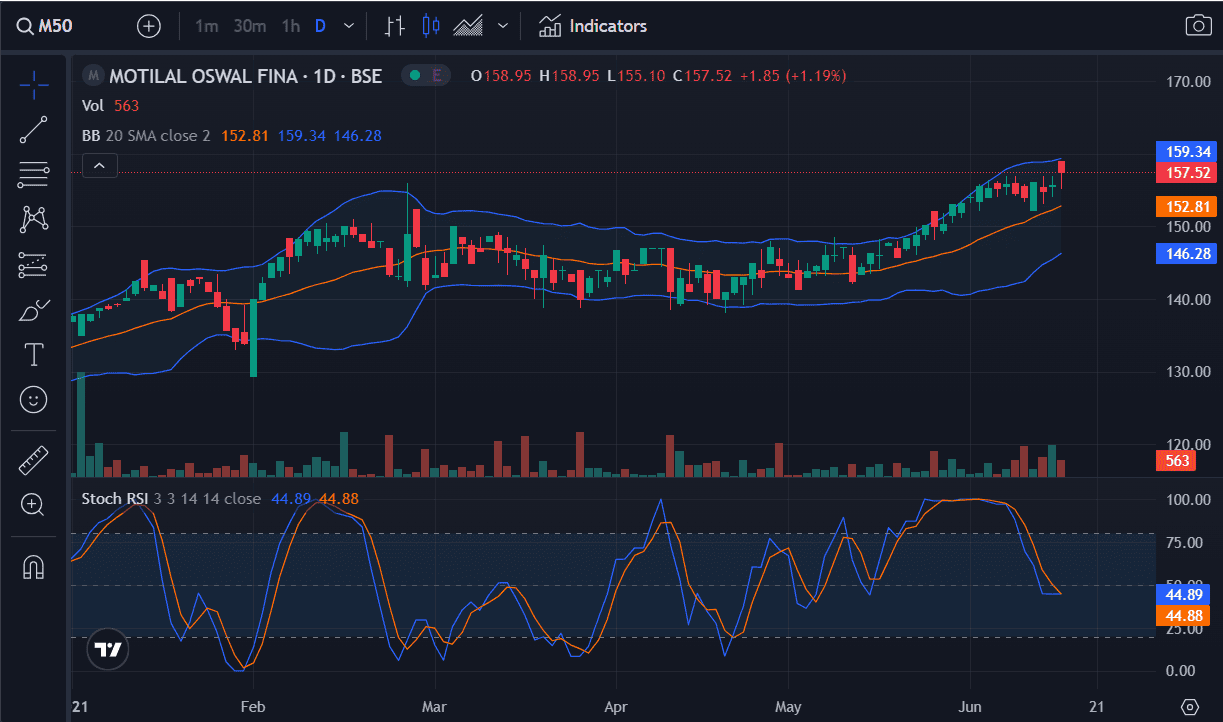
Task: Click the blue 159.34 price-axis tag
Action: [x=1189, y=152]
